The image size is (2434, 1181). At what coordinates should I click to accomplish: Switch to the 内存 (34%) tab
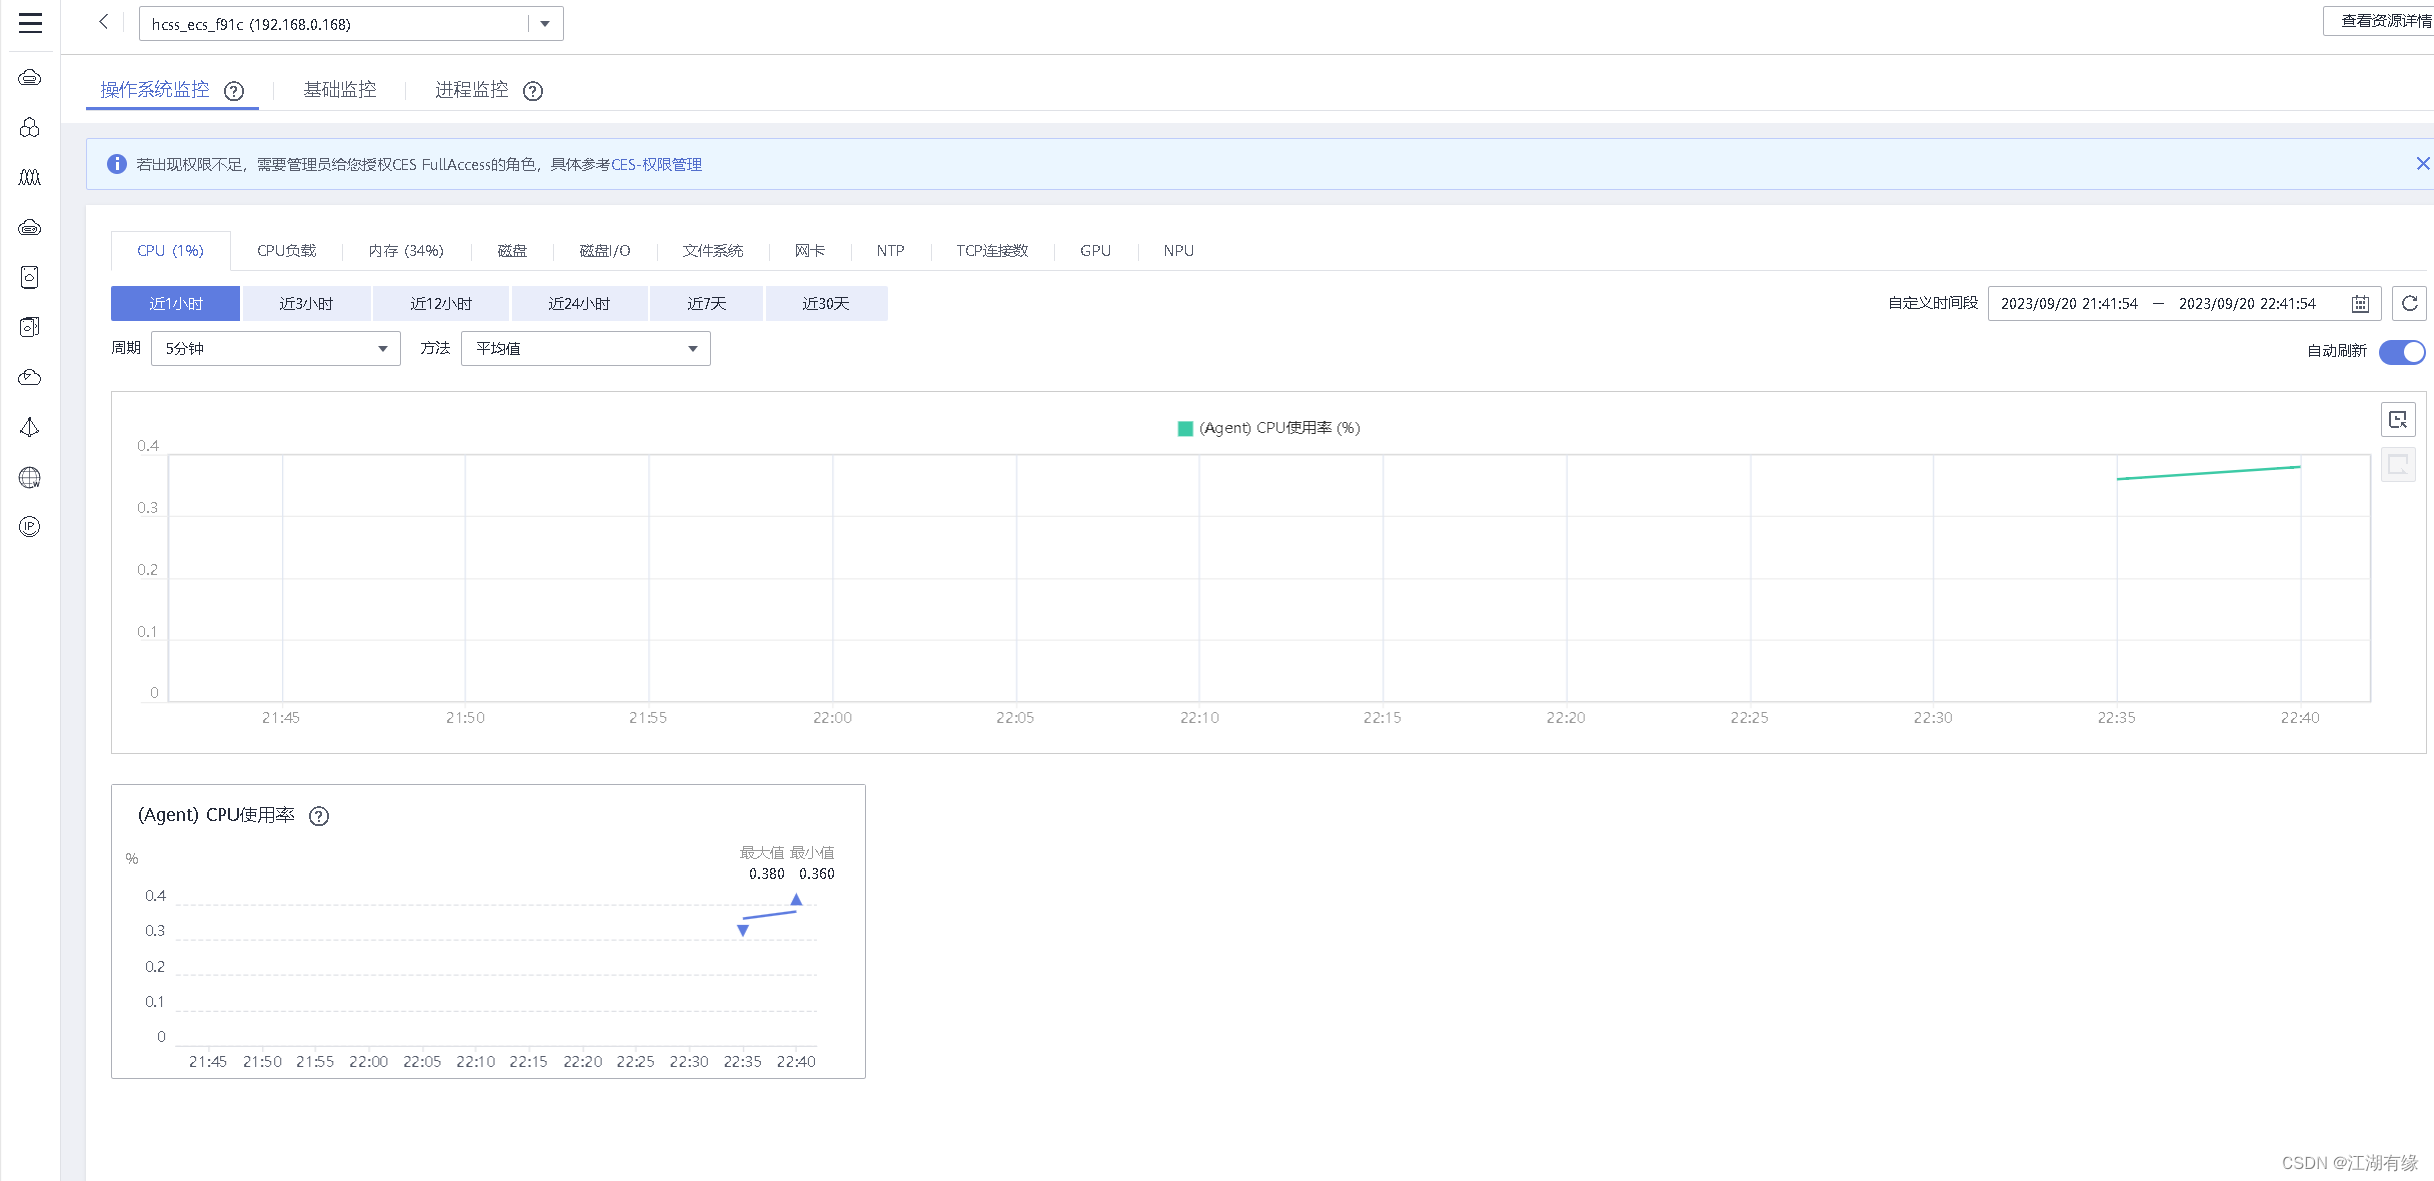click(x=406, y=251)
